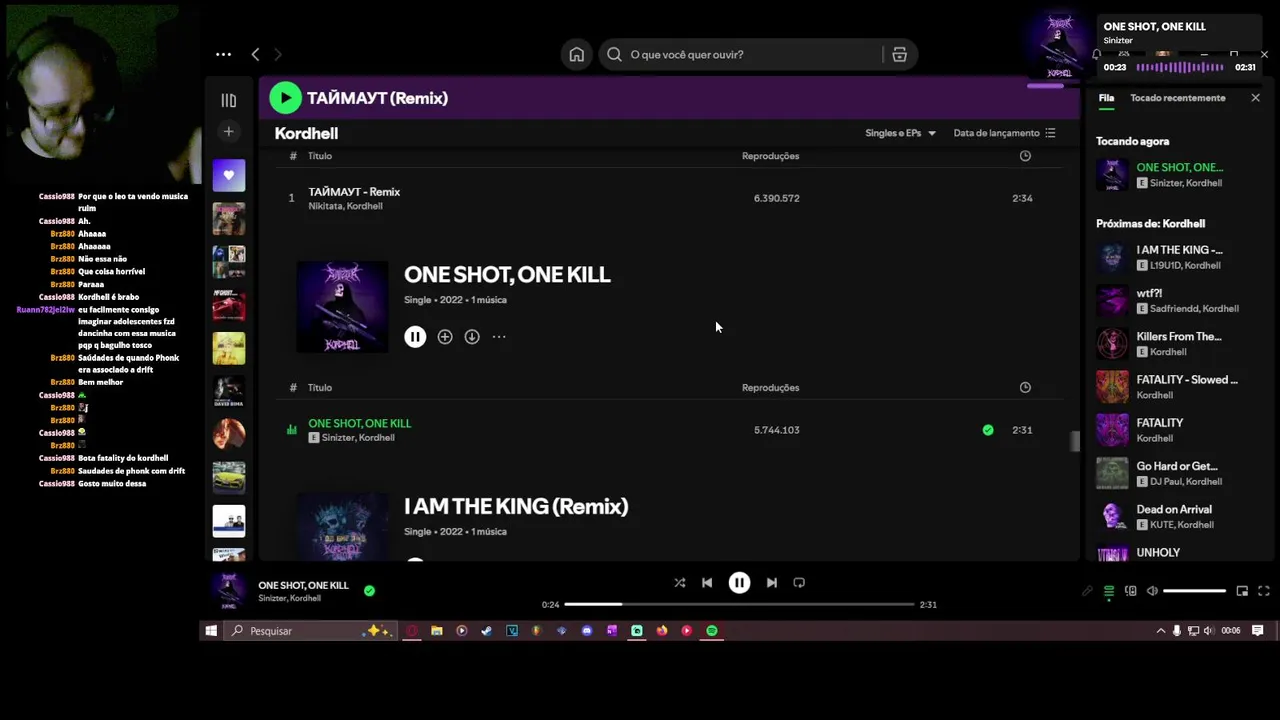
Task: Open Firefox from the taskbar
Action: (662, 631)
